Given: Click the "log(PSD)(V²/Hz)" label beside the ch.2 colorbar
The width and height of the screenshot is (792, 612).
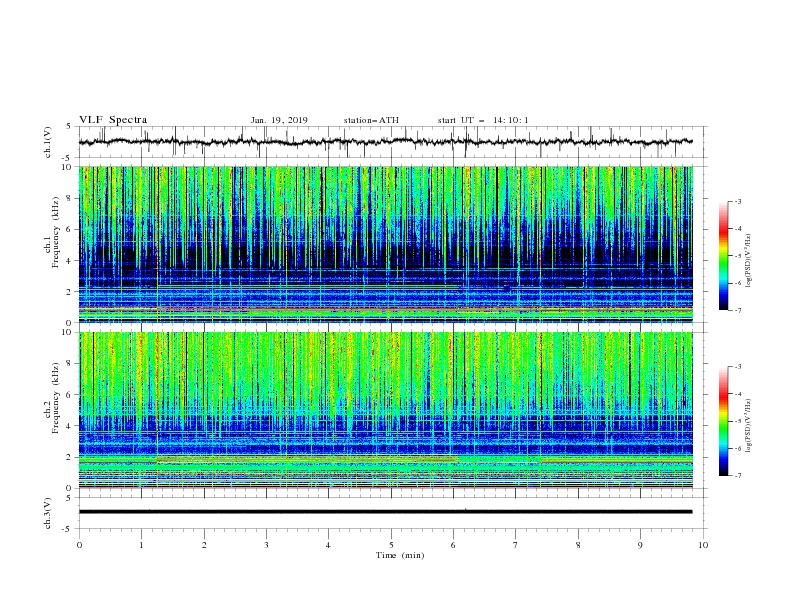Looking at the screenshot, I should coord(748,426).
